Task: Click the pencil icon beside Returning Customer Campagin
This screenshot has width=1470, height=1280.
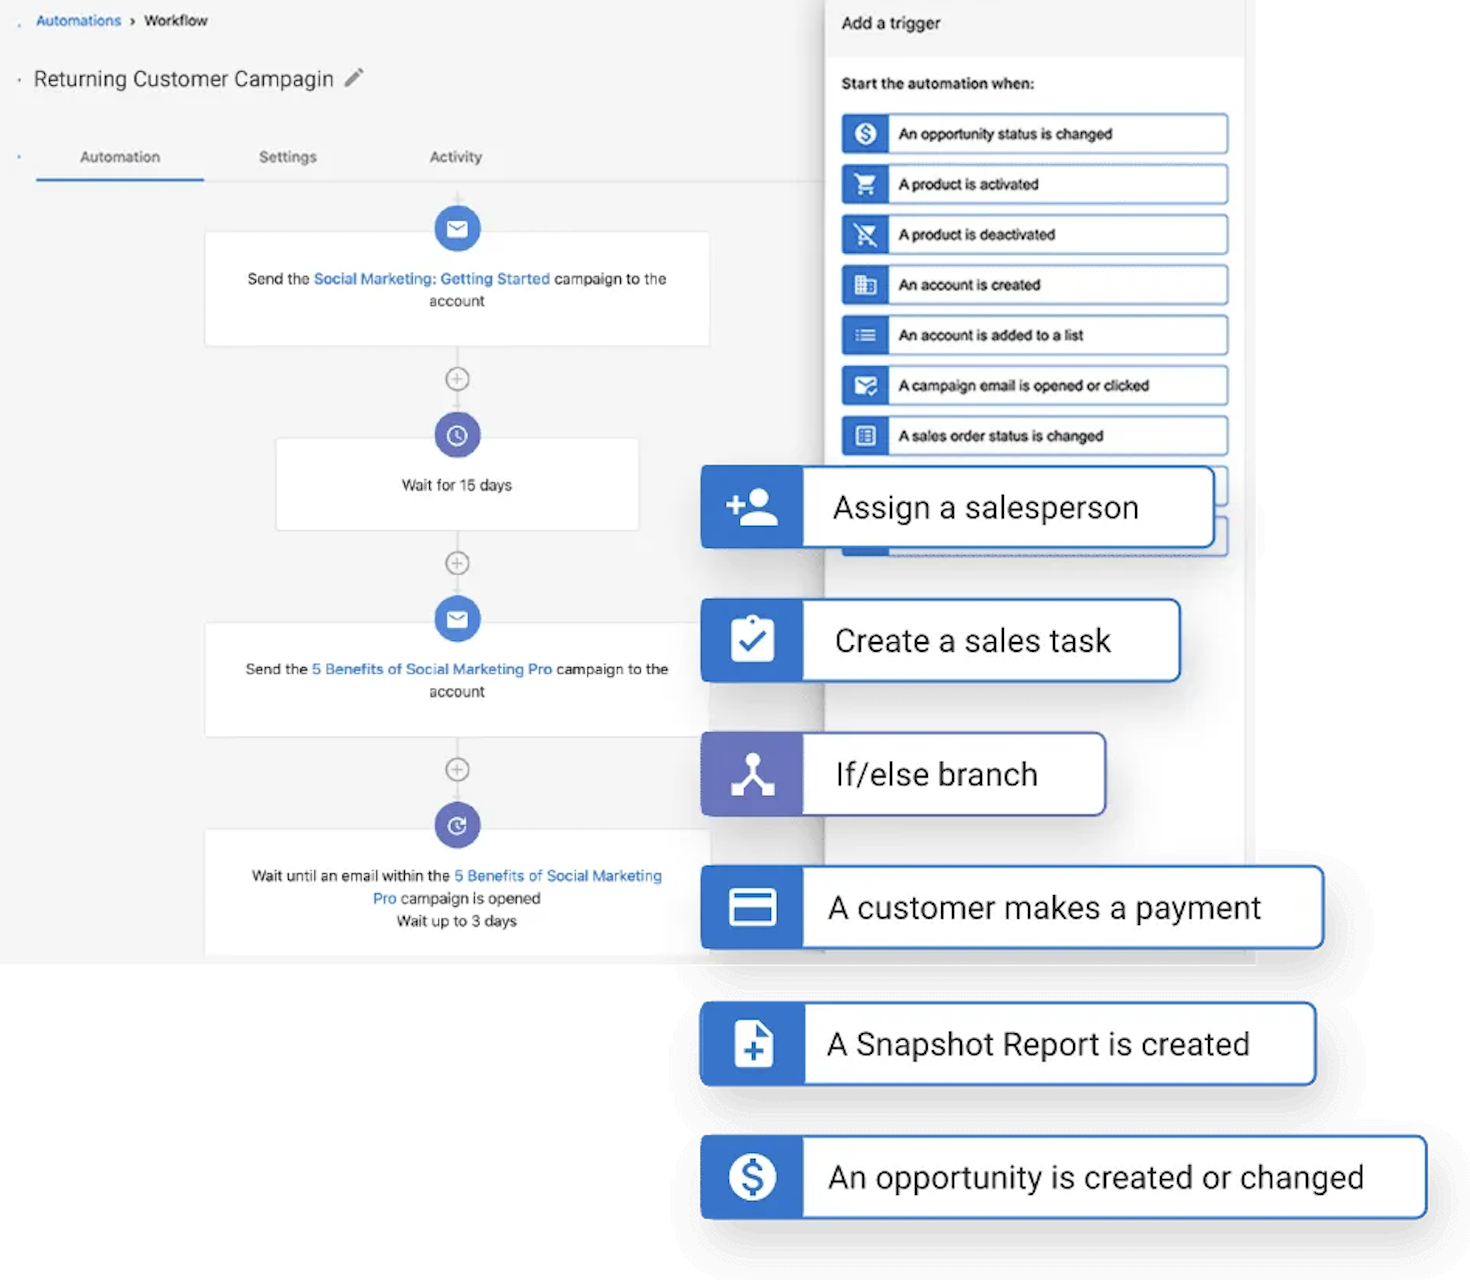Action: 354,78
